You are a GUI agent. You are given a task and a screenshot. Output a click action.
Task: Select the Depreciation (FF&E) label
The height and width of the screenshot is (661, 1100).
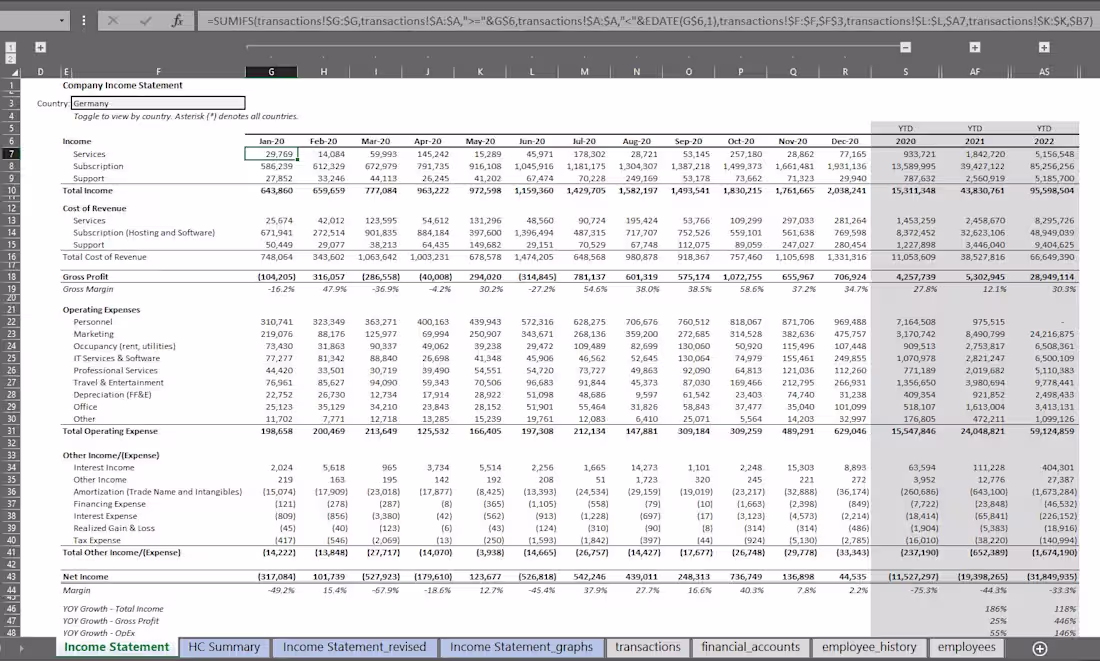112,394
